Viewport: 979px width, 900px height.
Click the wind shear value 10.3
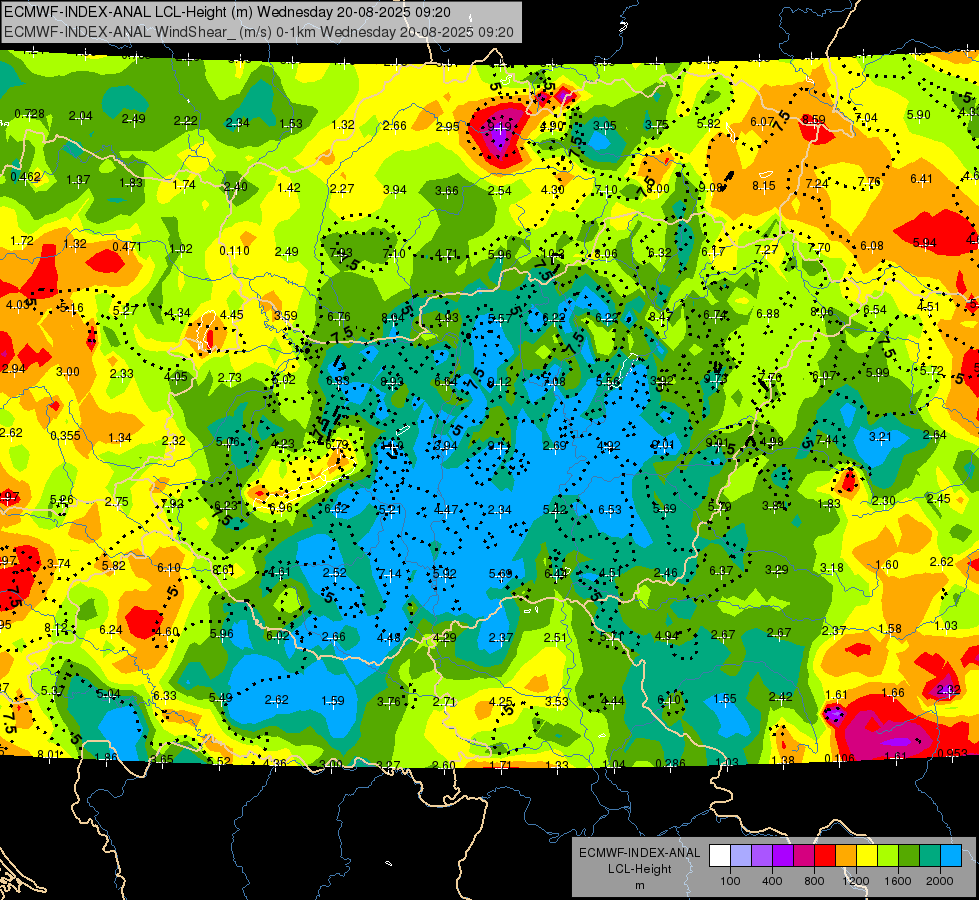(x=553, y=254)
